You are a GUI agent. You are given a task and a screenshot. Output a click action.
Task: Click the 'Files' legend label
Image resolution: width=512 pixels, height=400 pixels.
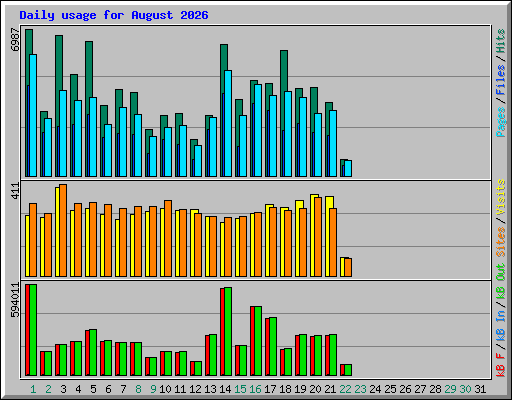(x=501, y=80)
